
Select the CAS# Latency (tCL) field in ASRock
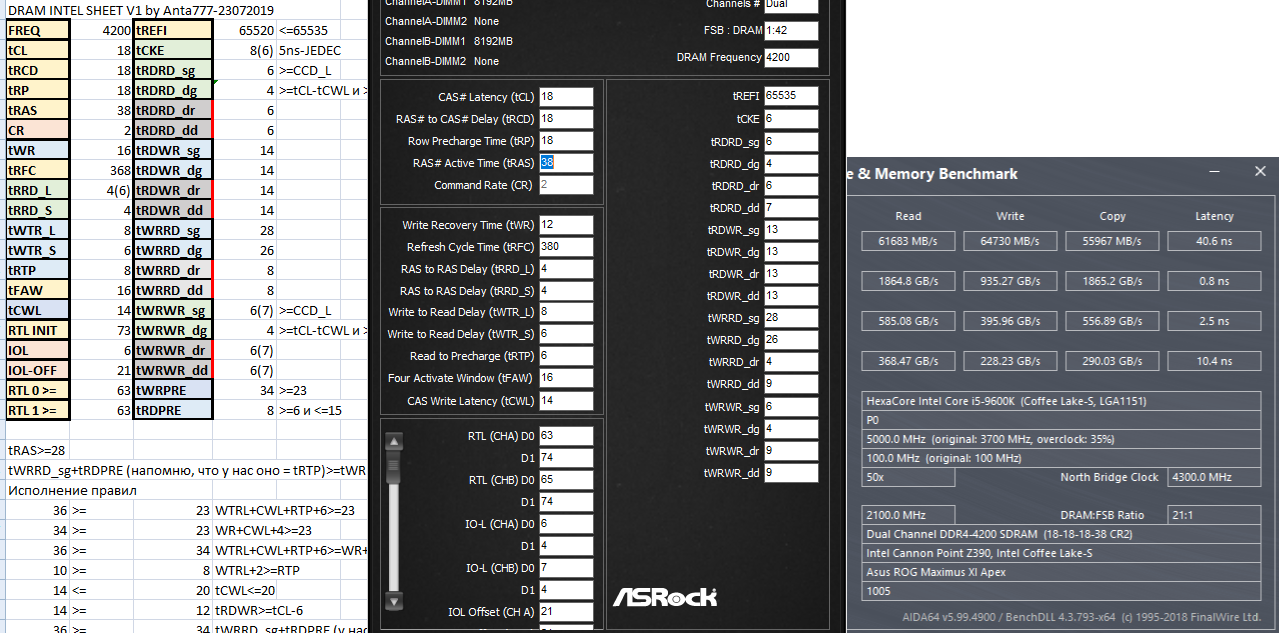[x=566, y=97]
